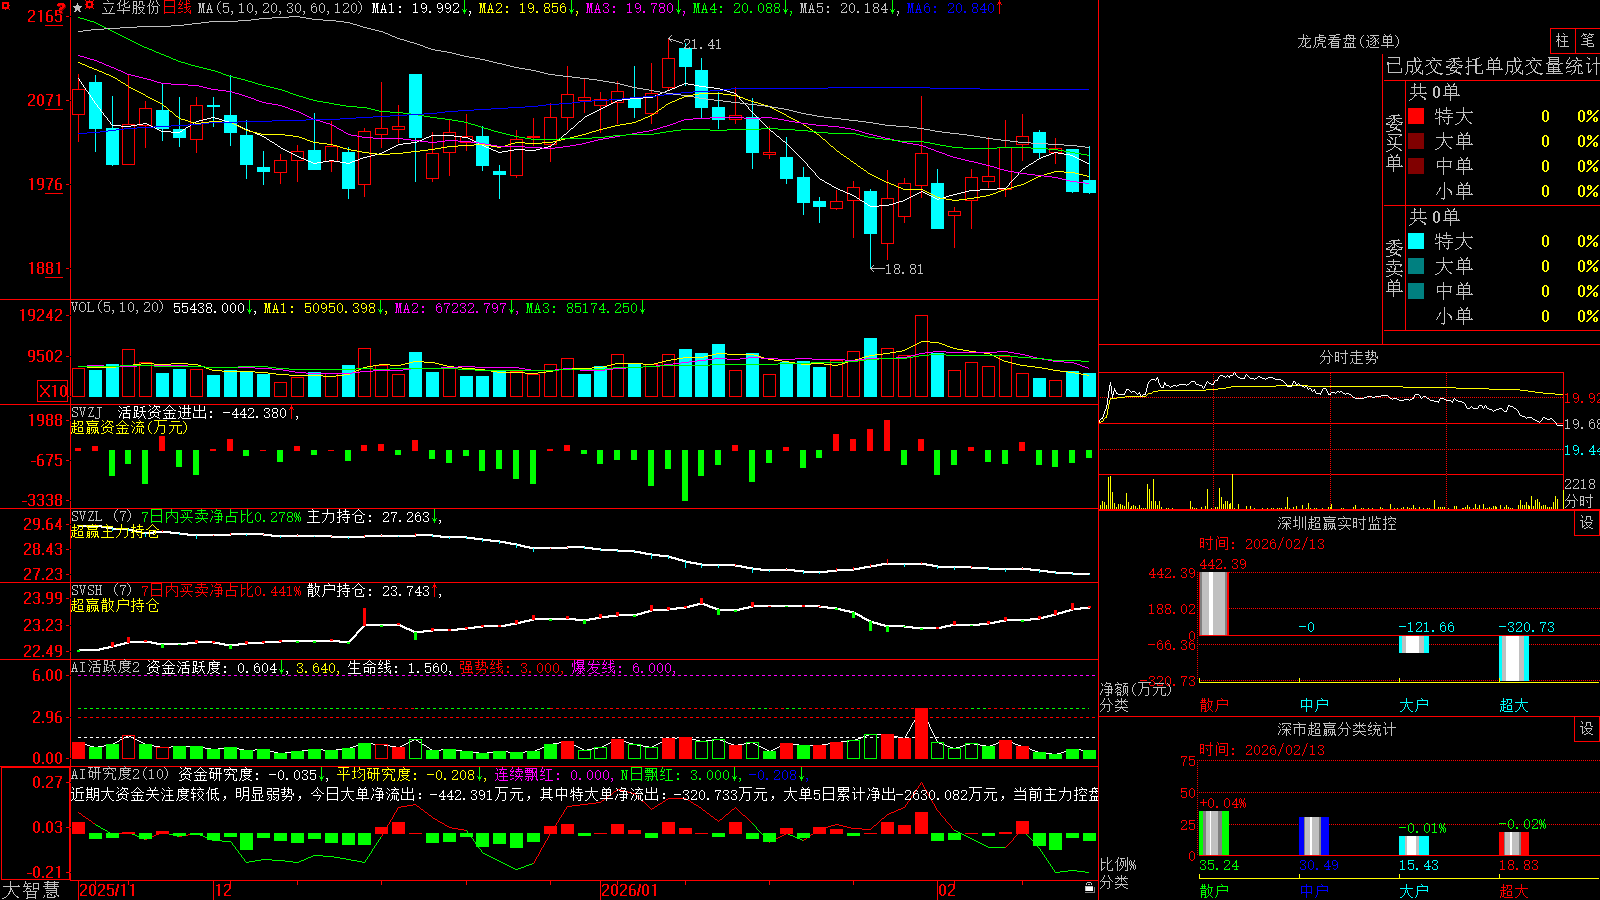Select the 2025/11 timeline marker
The image size is (1600, 900).
106,890
